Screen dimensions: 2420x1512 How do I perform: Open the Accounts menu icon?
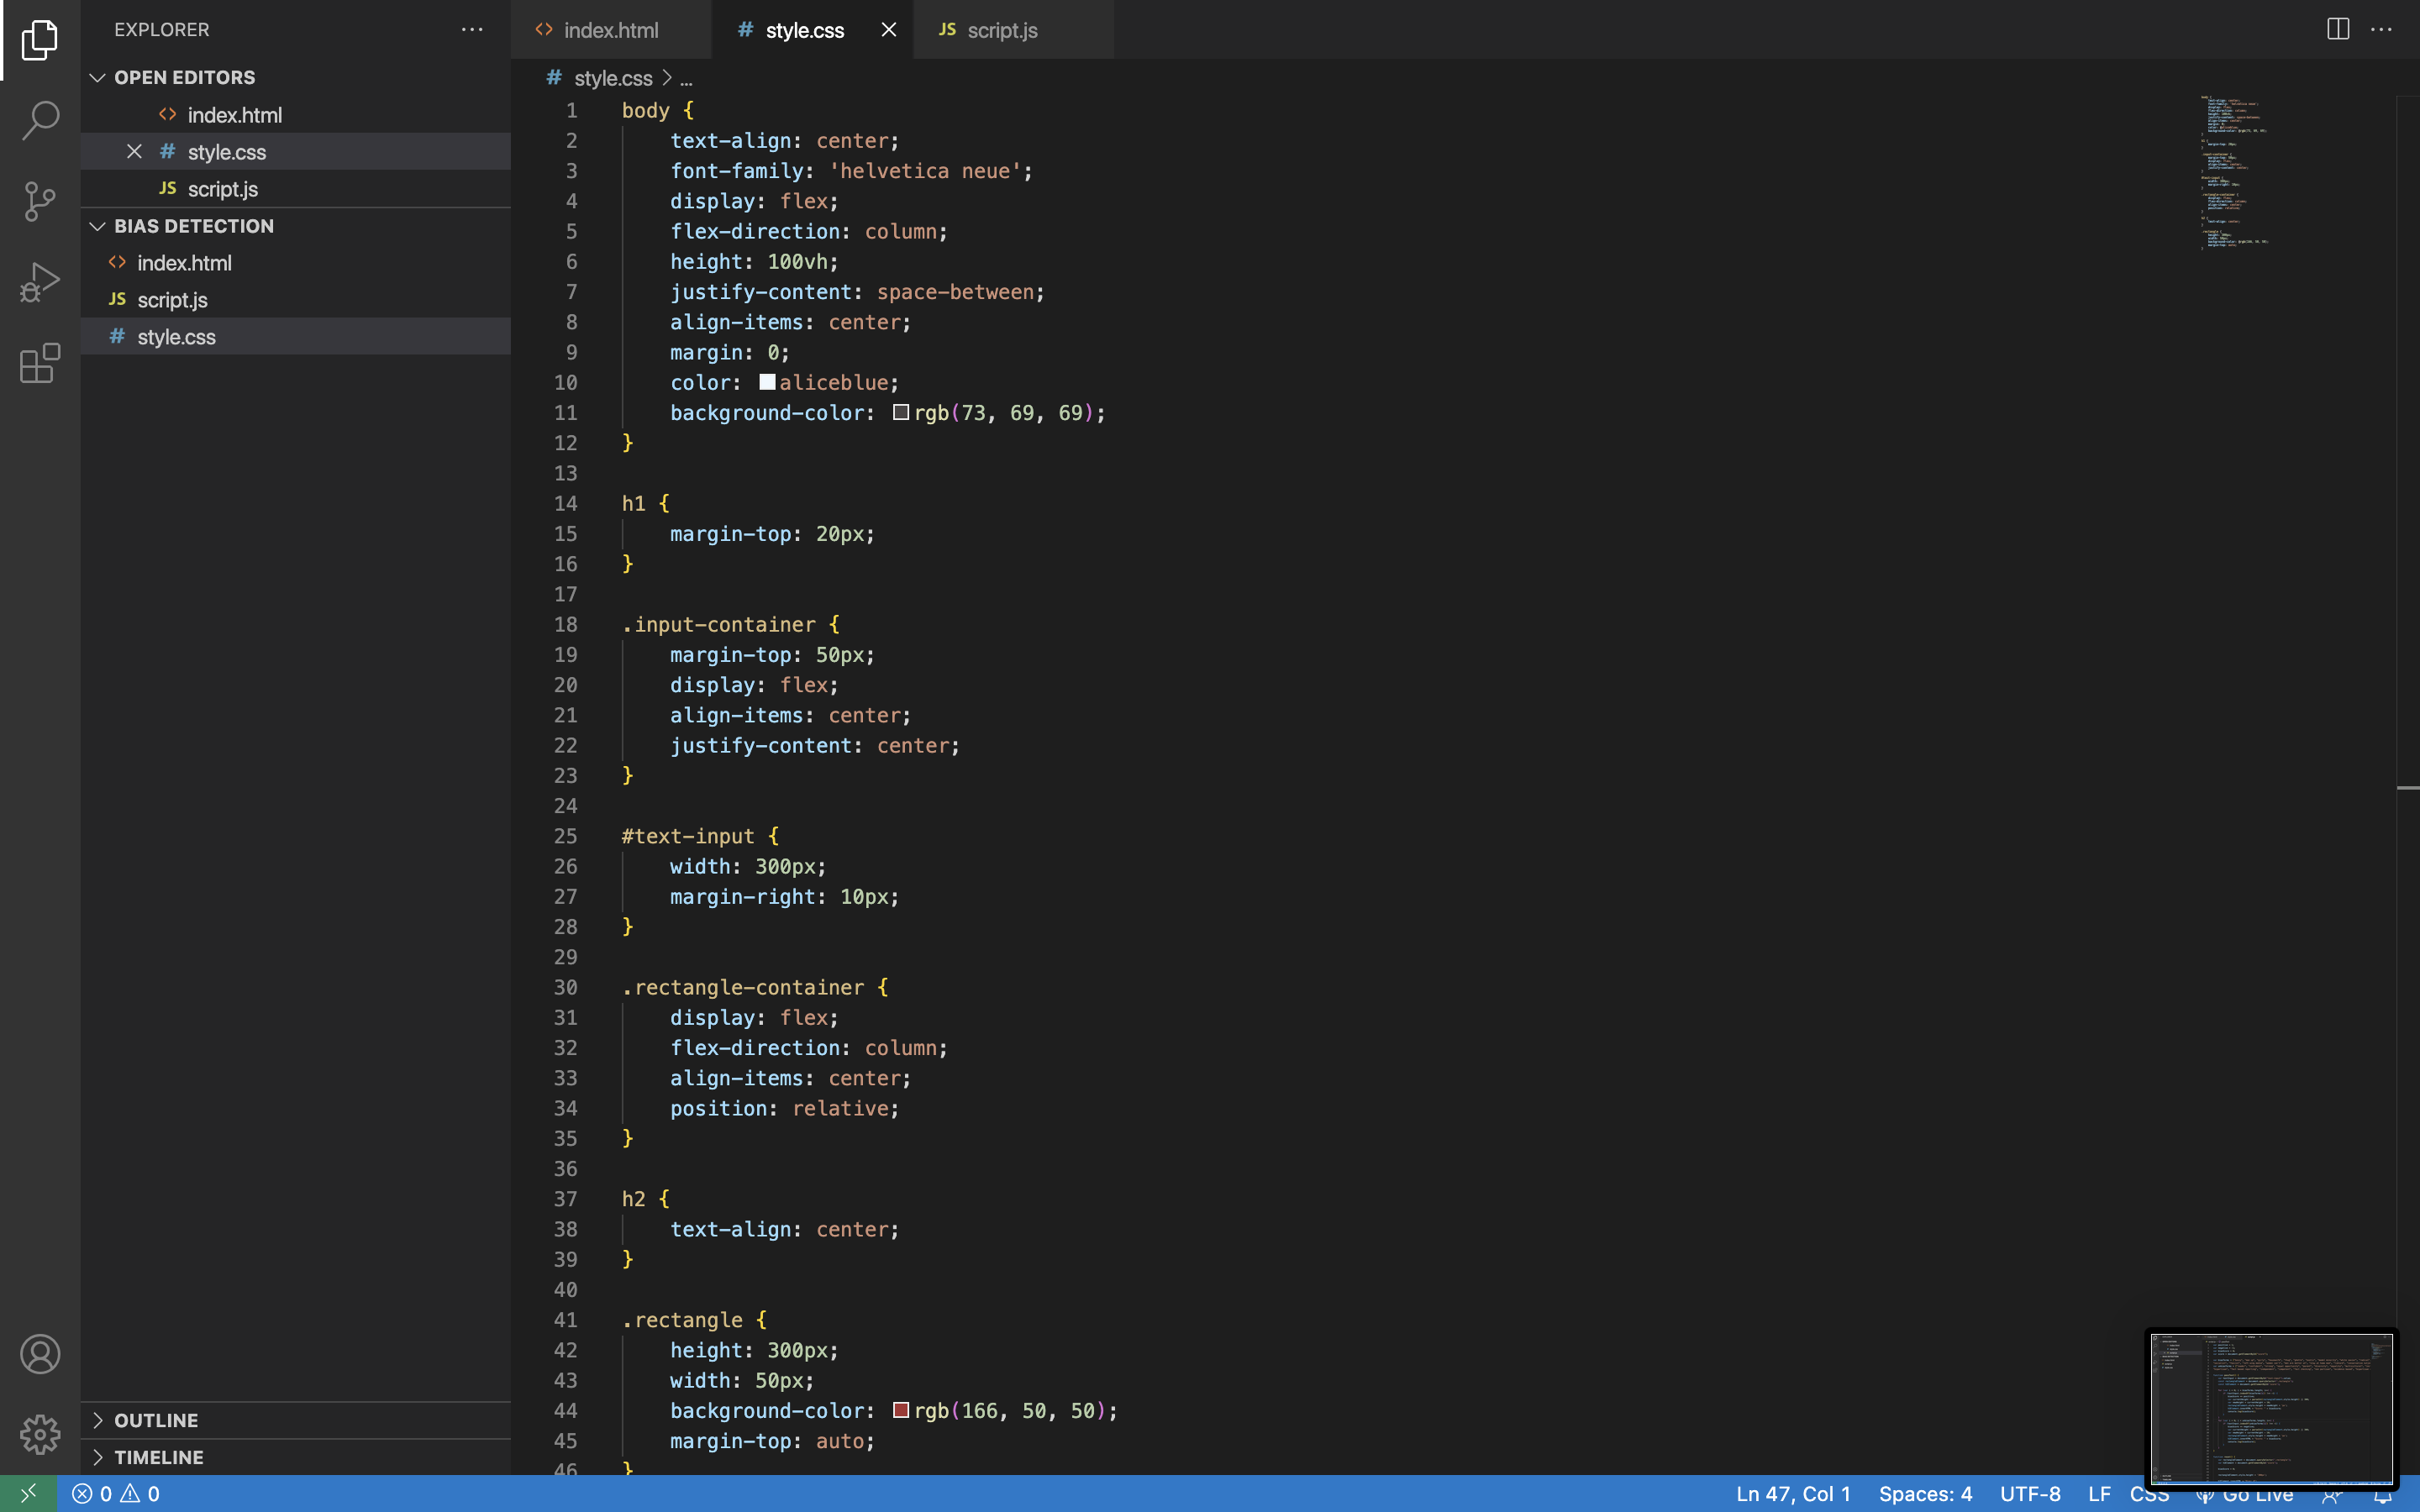(40, 1354)
